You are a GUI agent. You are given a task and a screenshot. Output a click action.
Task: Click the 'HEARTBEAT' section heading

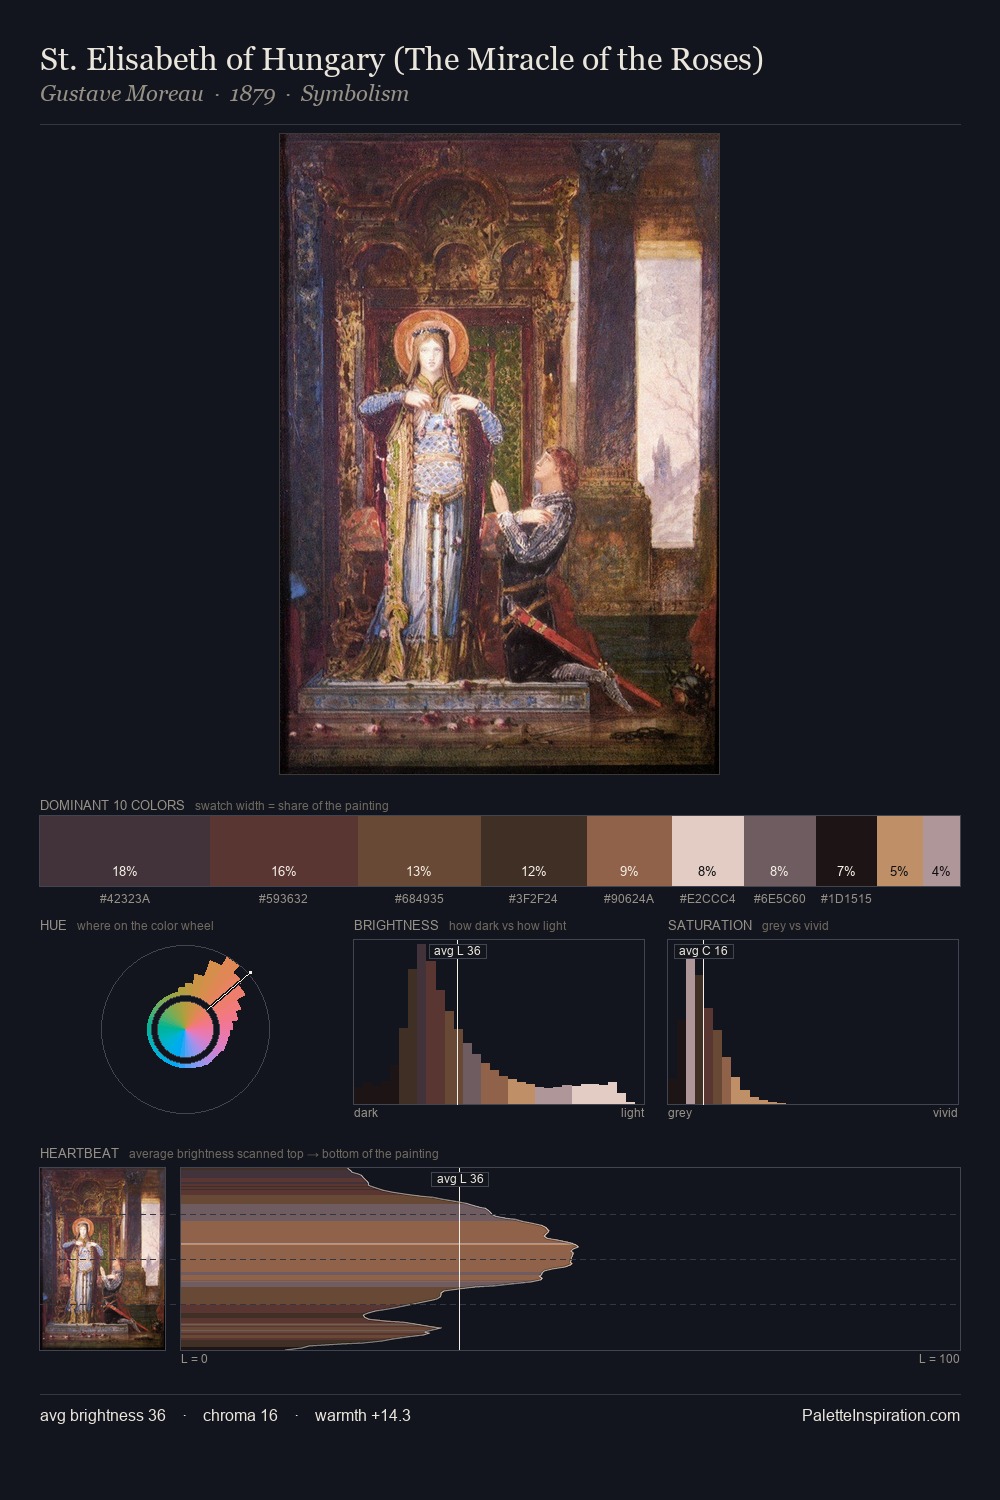[x=79, y=1153]
